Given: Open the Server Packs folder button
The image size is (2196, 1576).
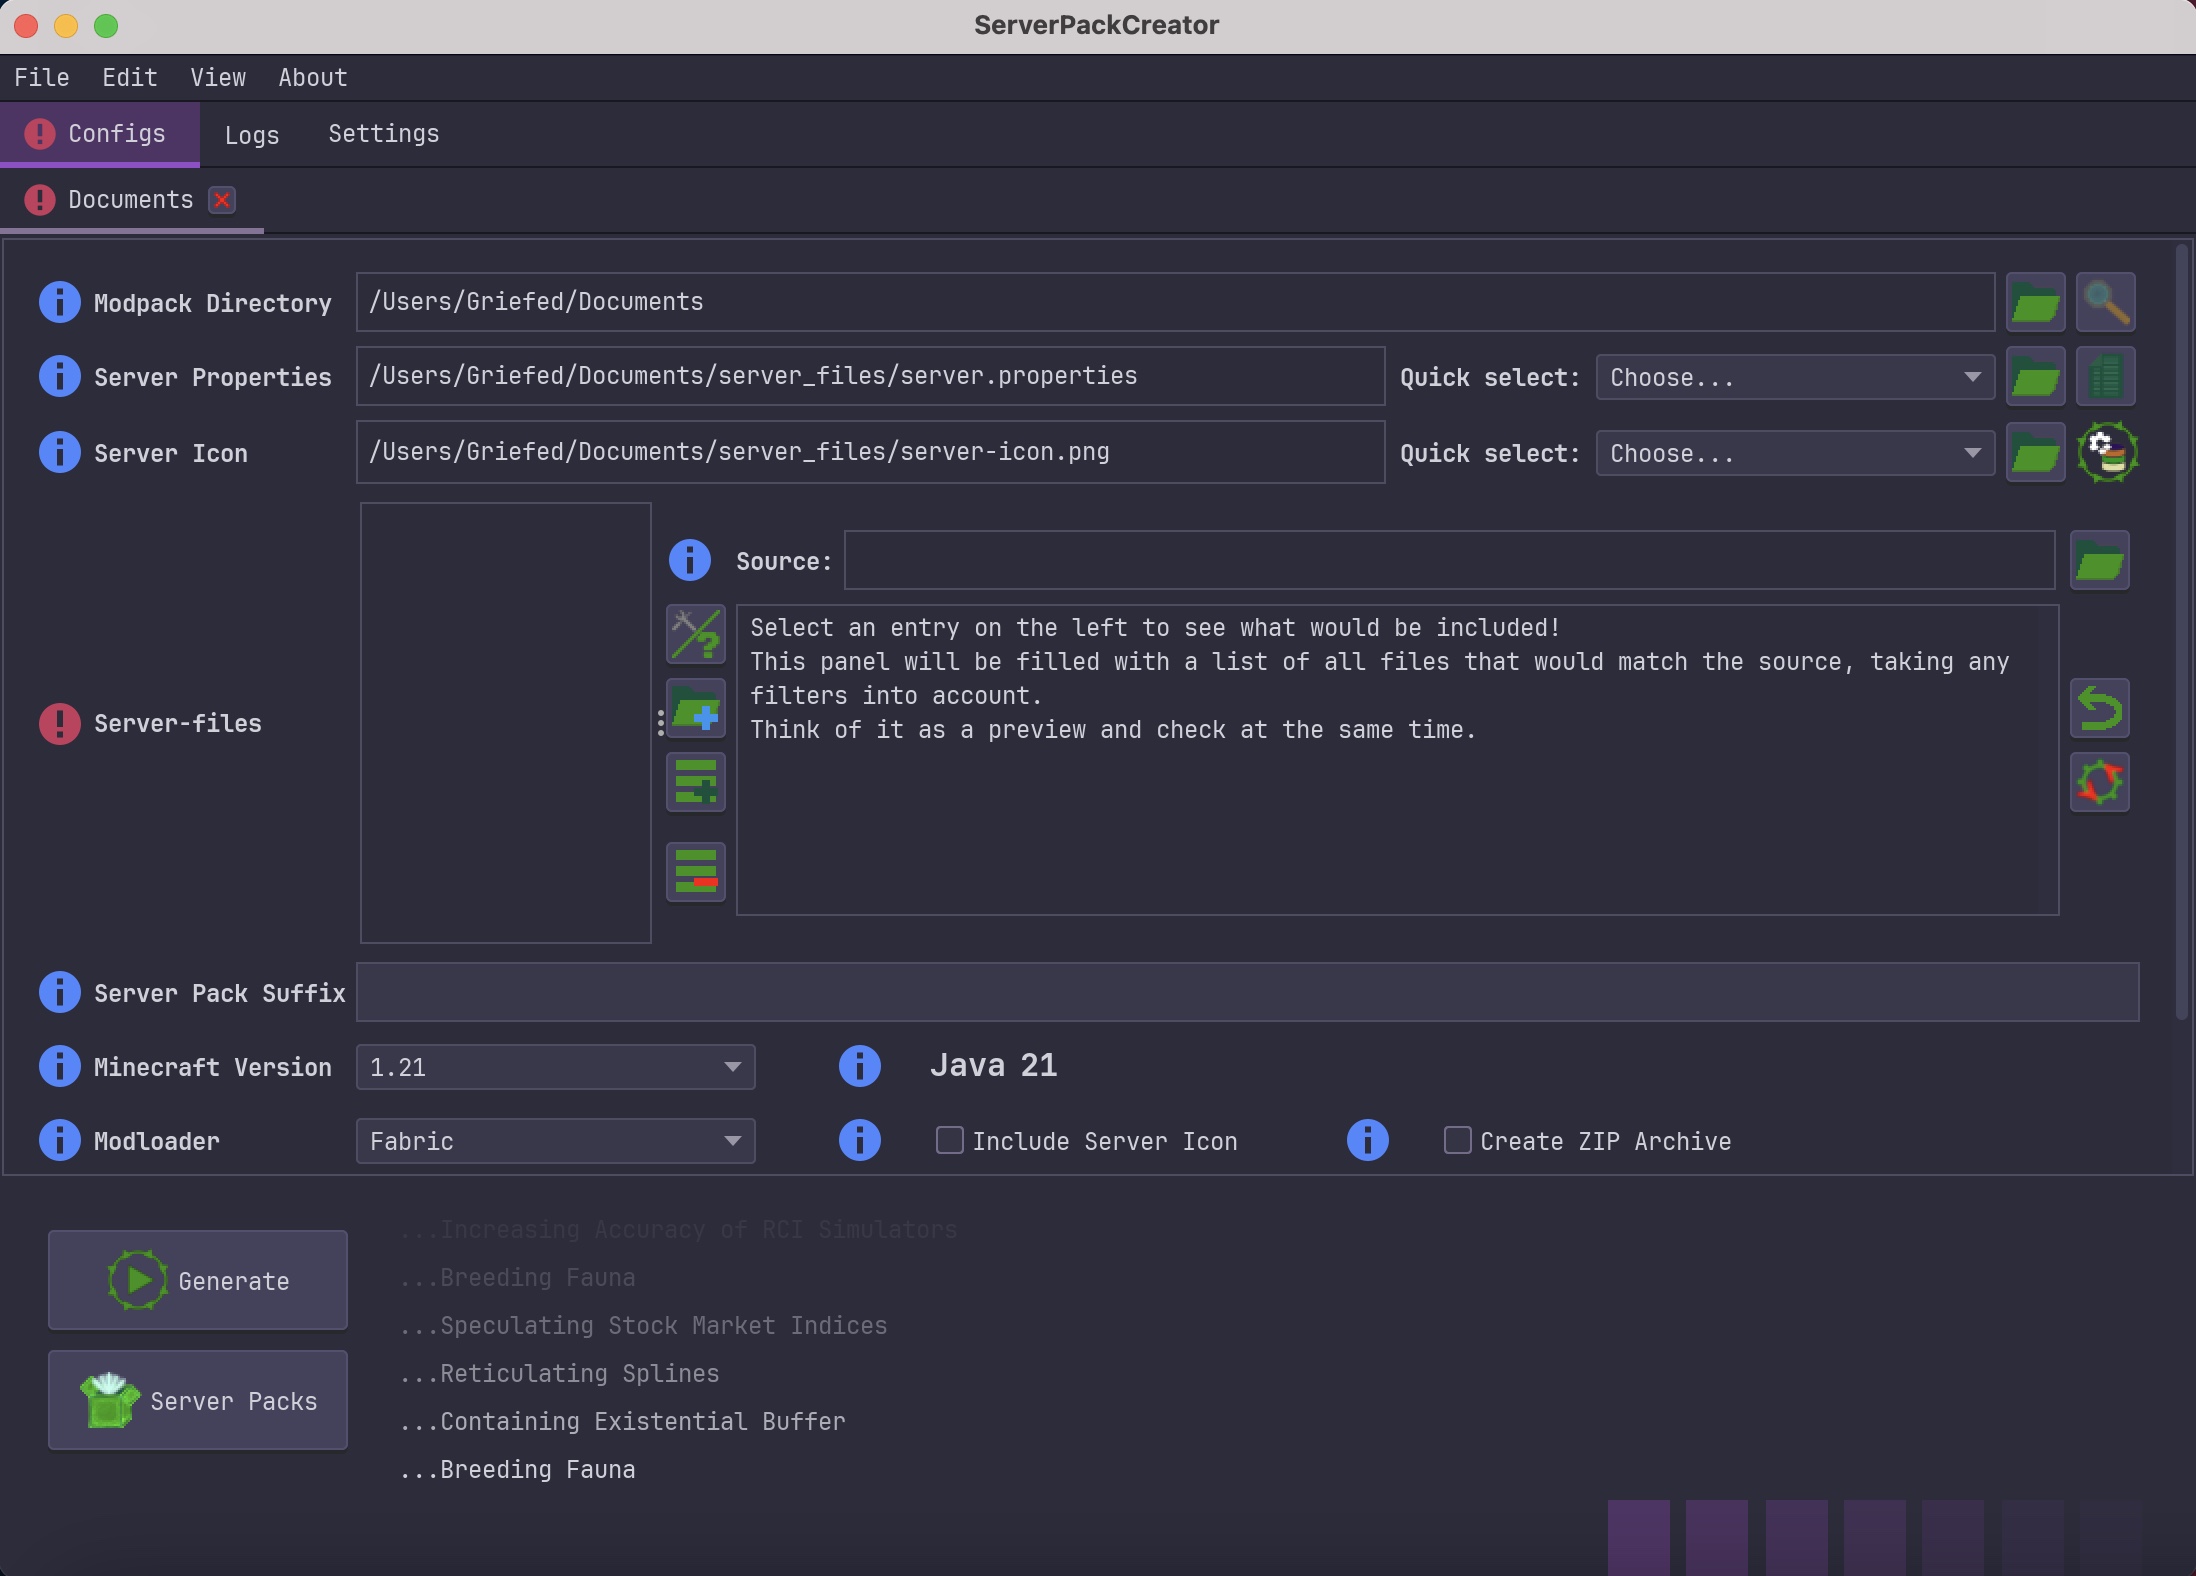Looking at the screenshot, I should [197, 1400].
